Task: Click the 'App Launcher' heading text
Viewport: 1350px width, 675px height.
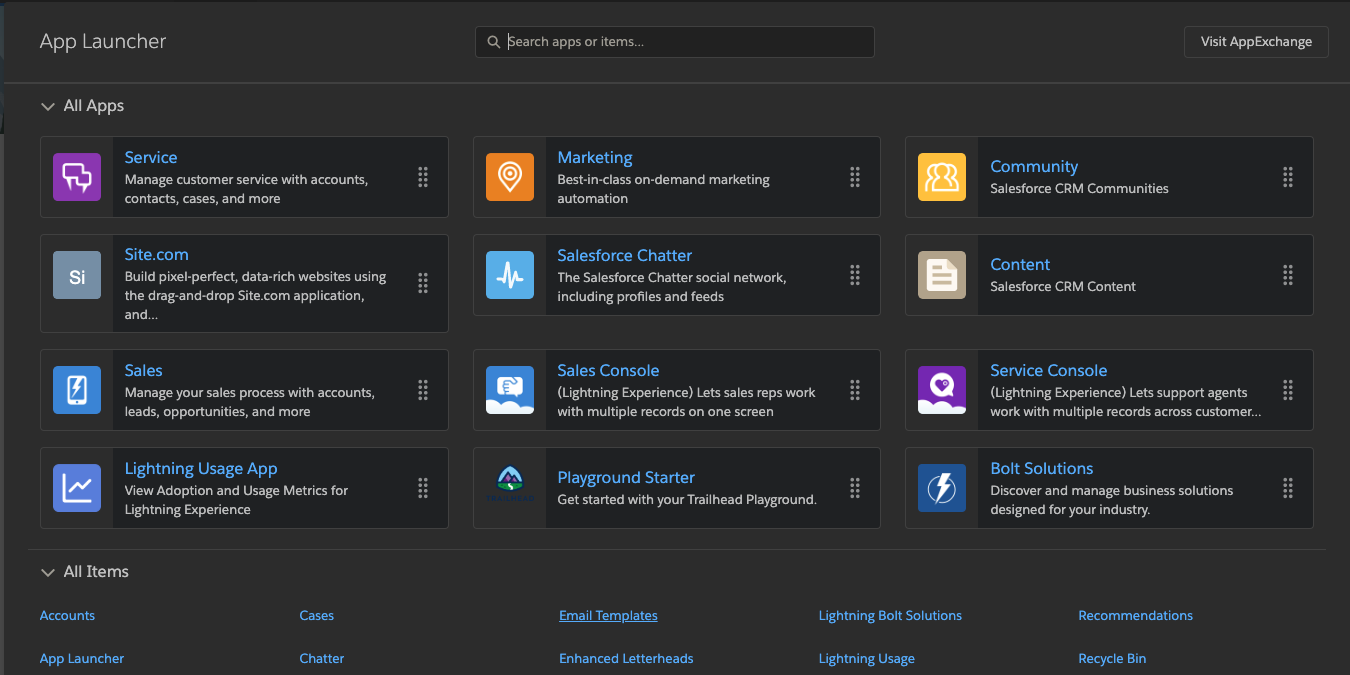Action: click(103, 41)
